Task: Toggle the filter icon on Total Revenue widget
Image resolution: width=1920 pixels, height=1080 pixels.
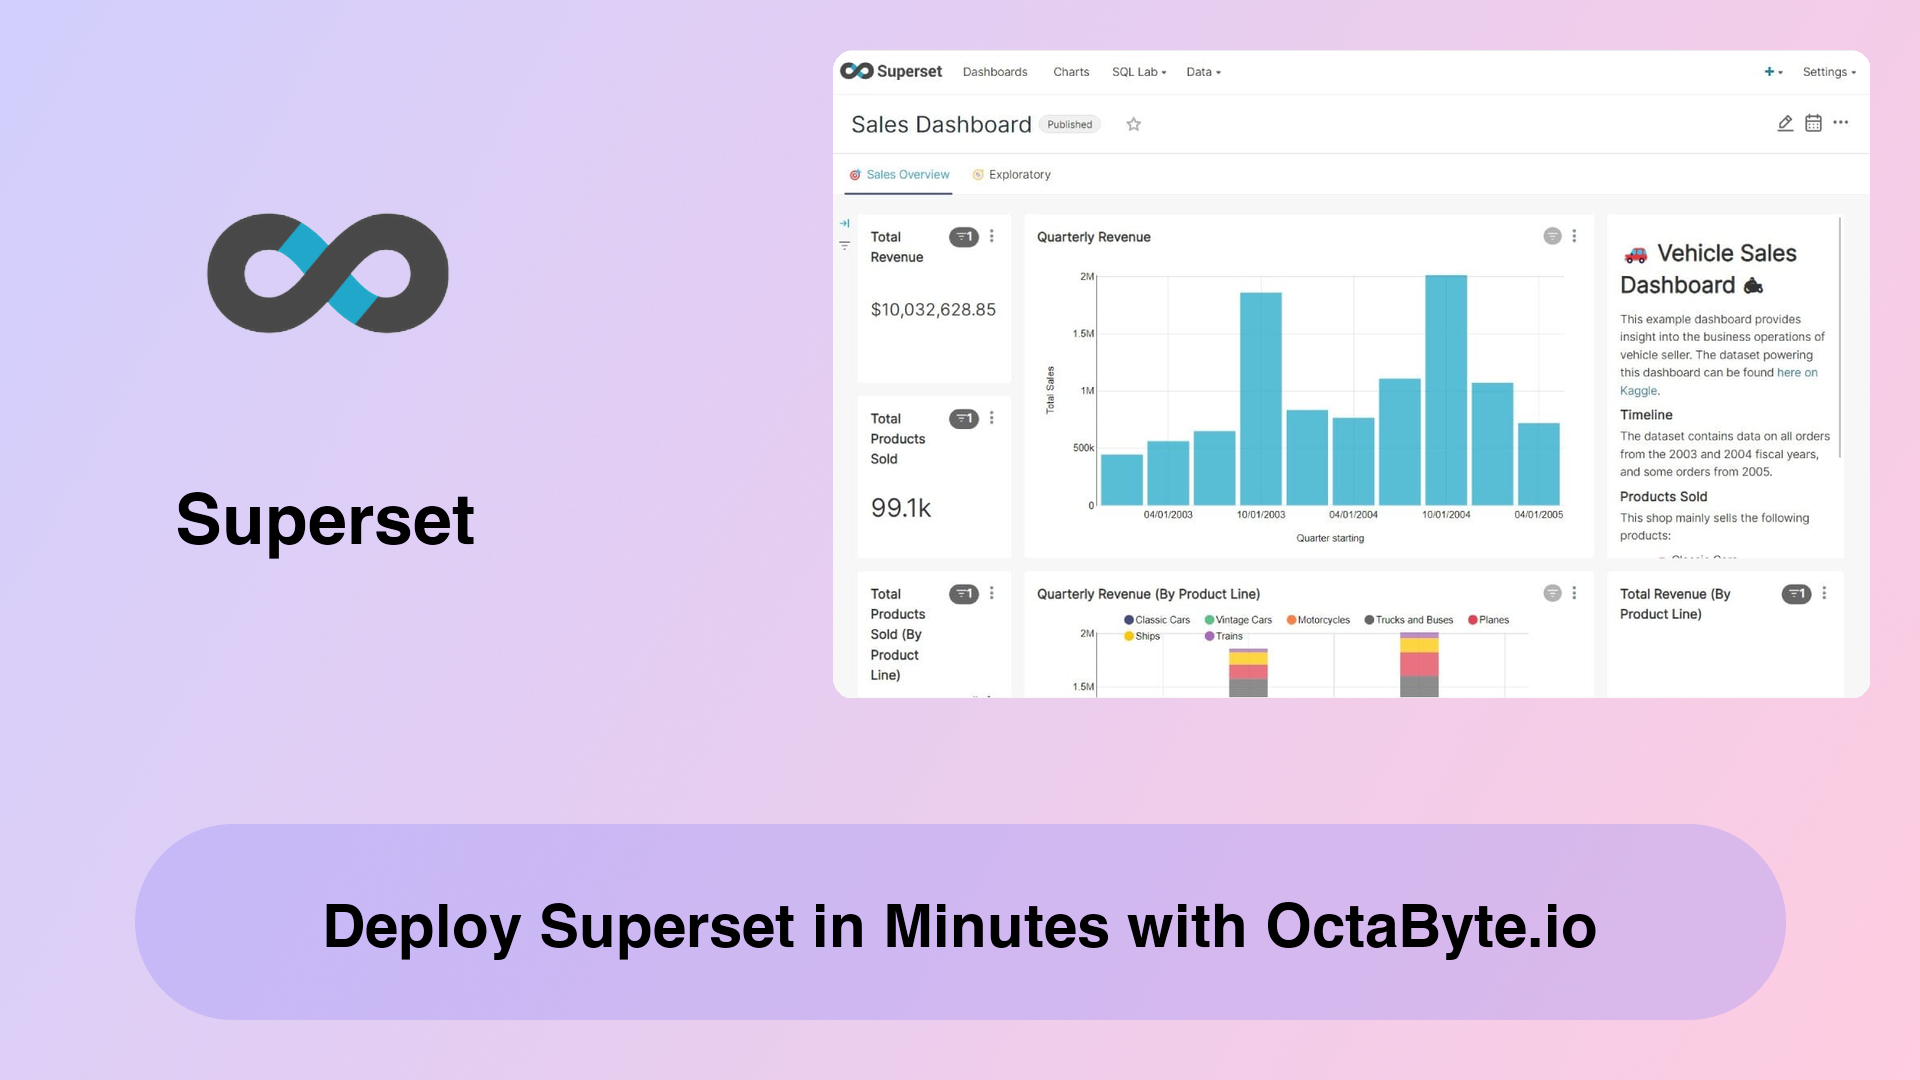Action: 964,237
